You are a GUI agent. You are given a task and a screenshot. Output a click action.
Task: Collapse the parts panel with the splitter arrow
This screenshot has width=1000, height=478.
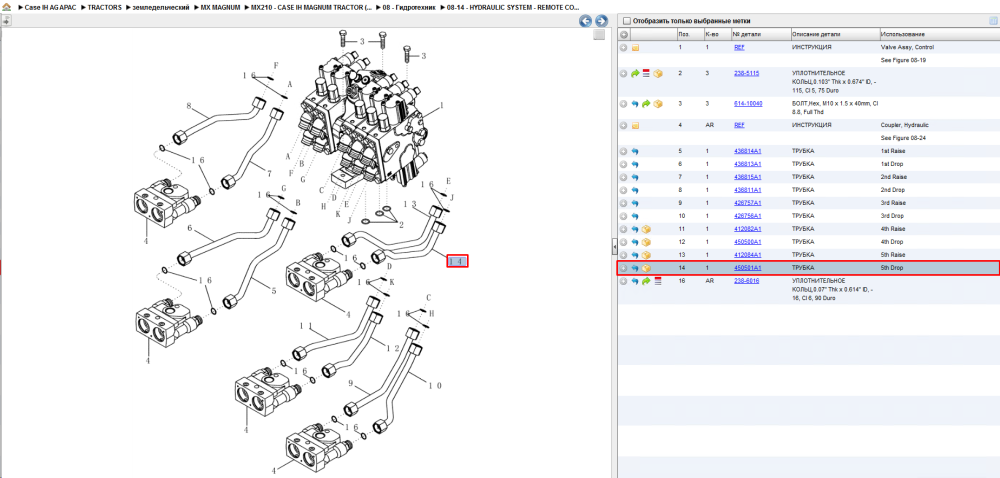[614, 245]
